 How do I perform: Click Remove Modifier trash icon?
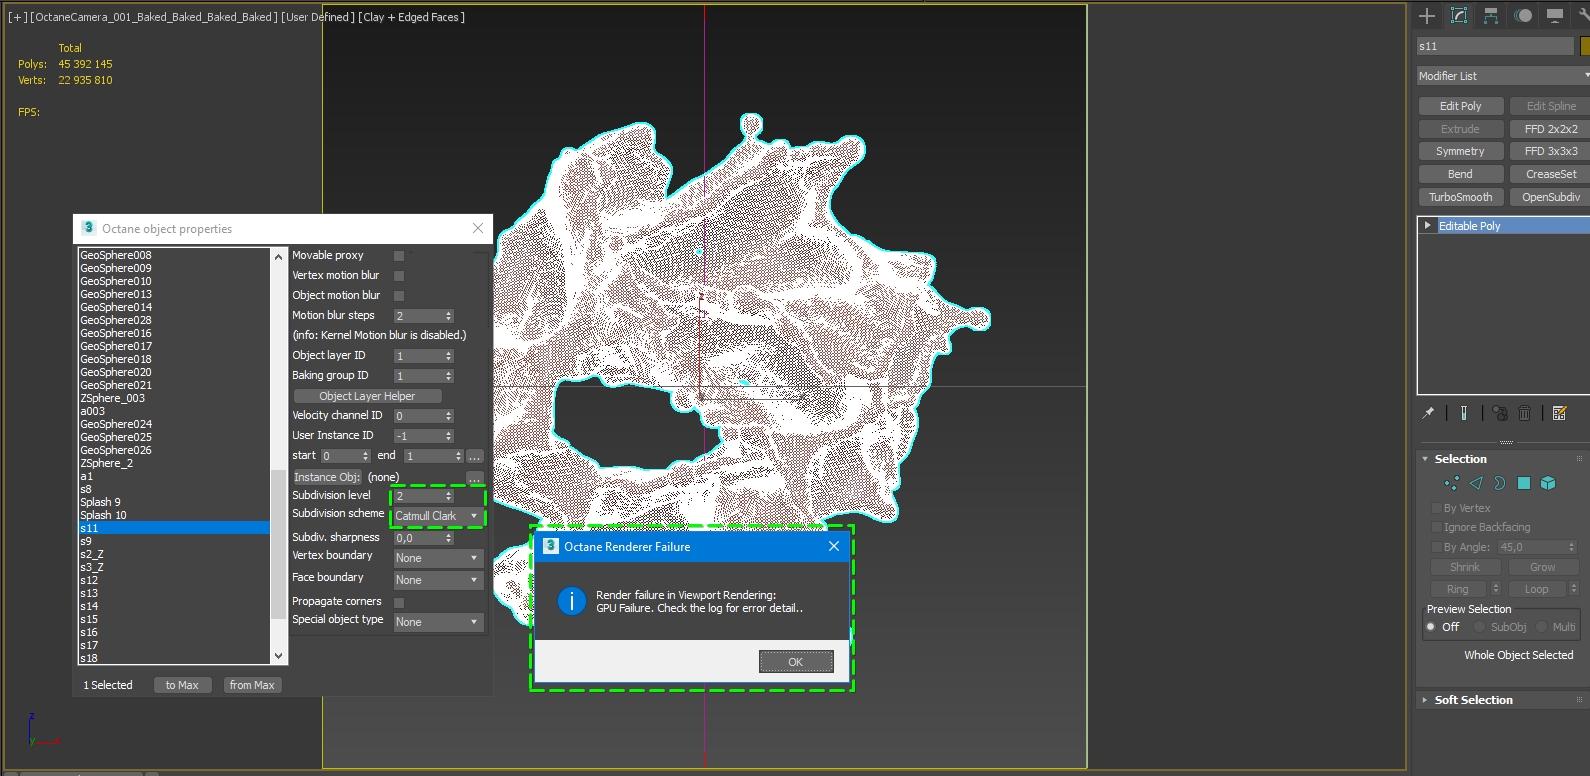(x=1525, y=413)
